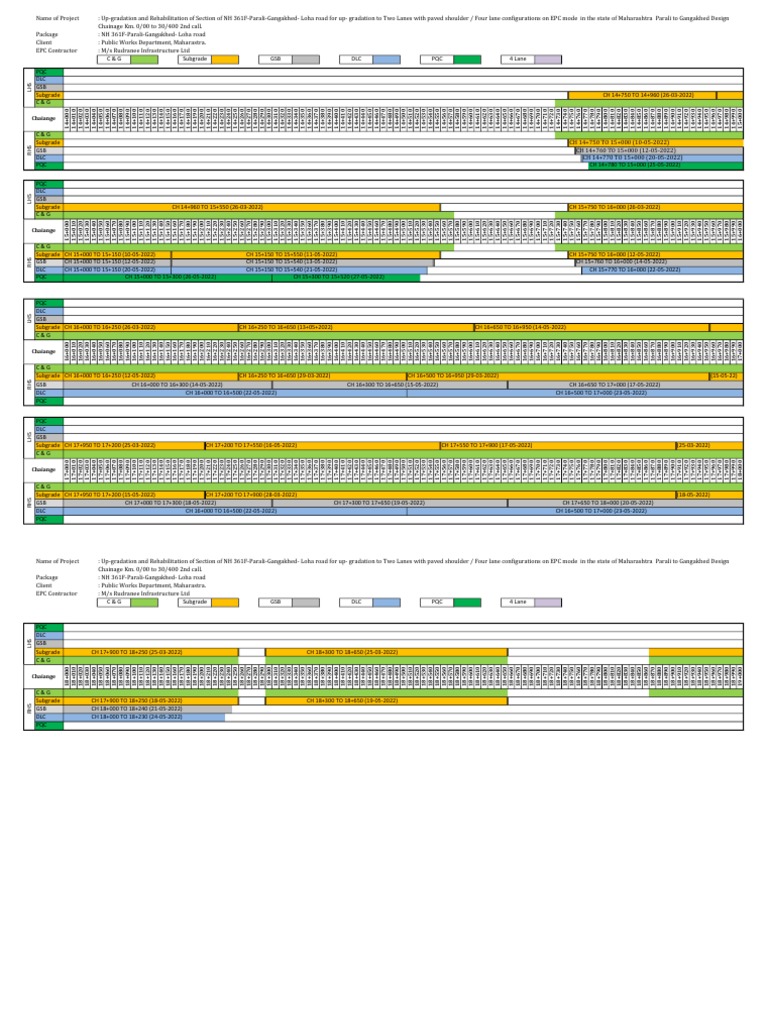Click the PQC bar CH 14+780 TO 15+000
Screen dimensions: 768x1024
(665, 165)
